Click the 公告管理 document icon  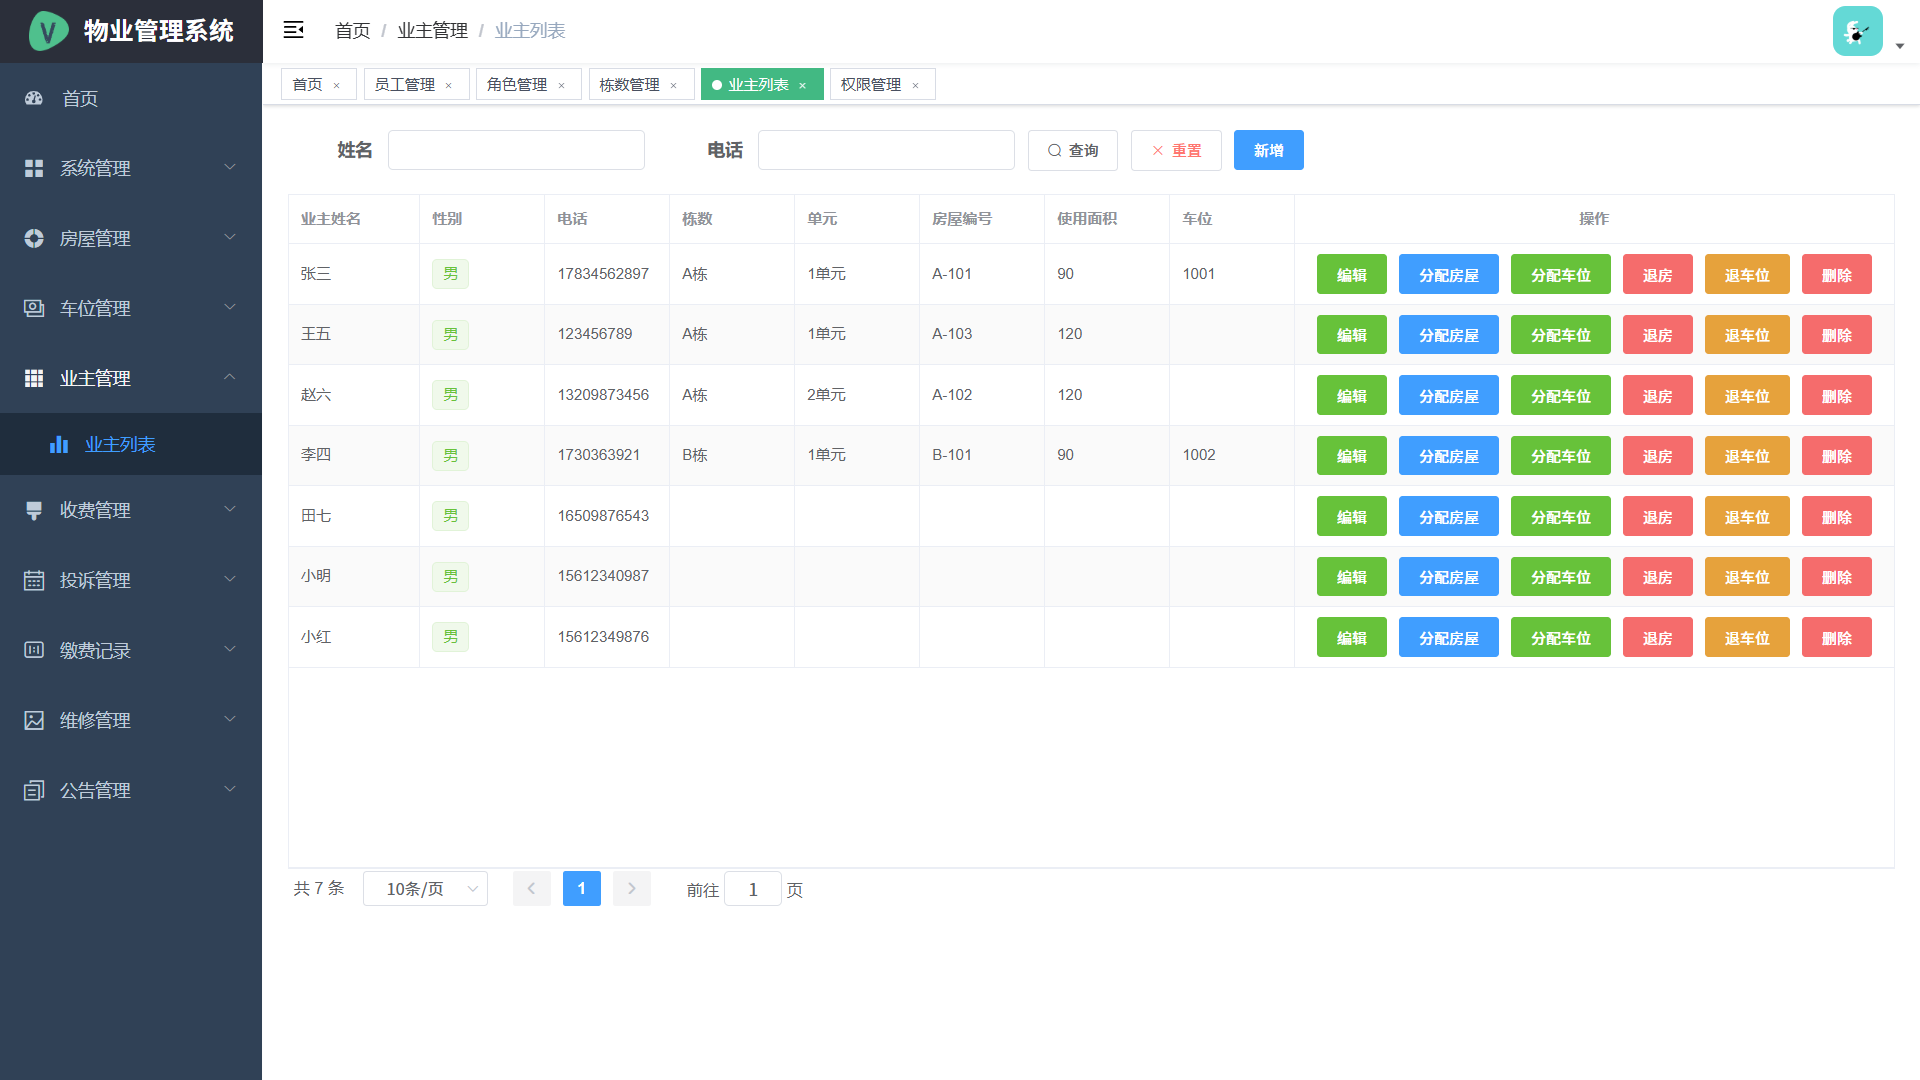[x=34, y=790]
